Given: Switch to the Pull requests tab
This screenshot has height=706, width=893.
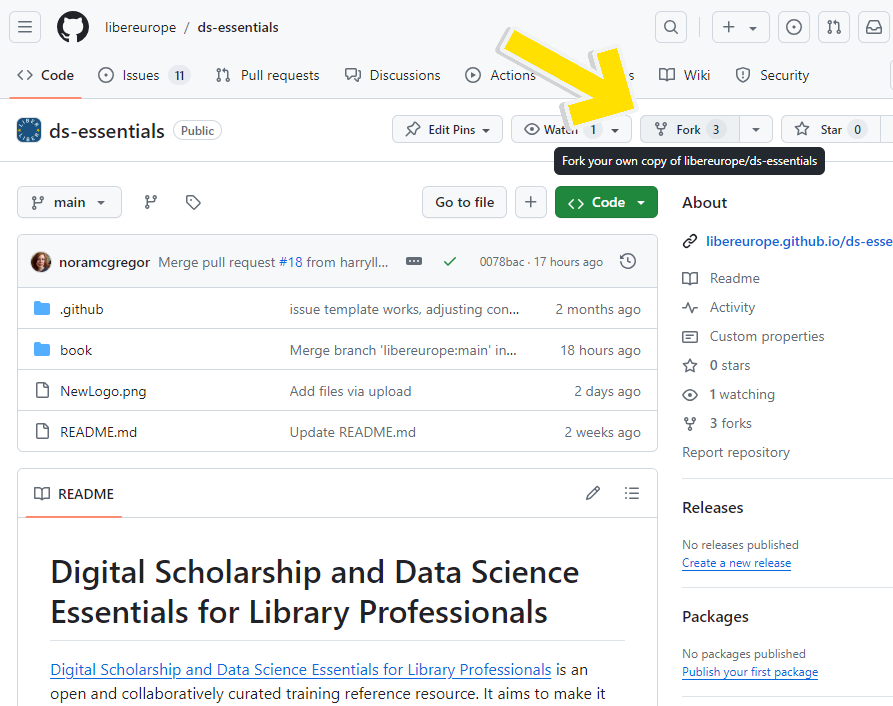Looking at the screenshot, I should click(268, 75).
